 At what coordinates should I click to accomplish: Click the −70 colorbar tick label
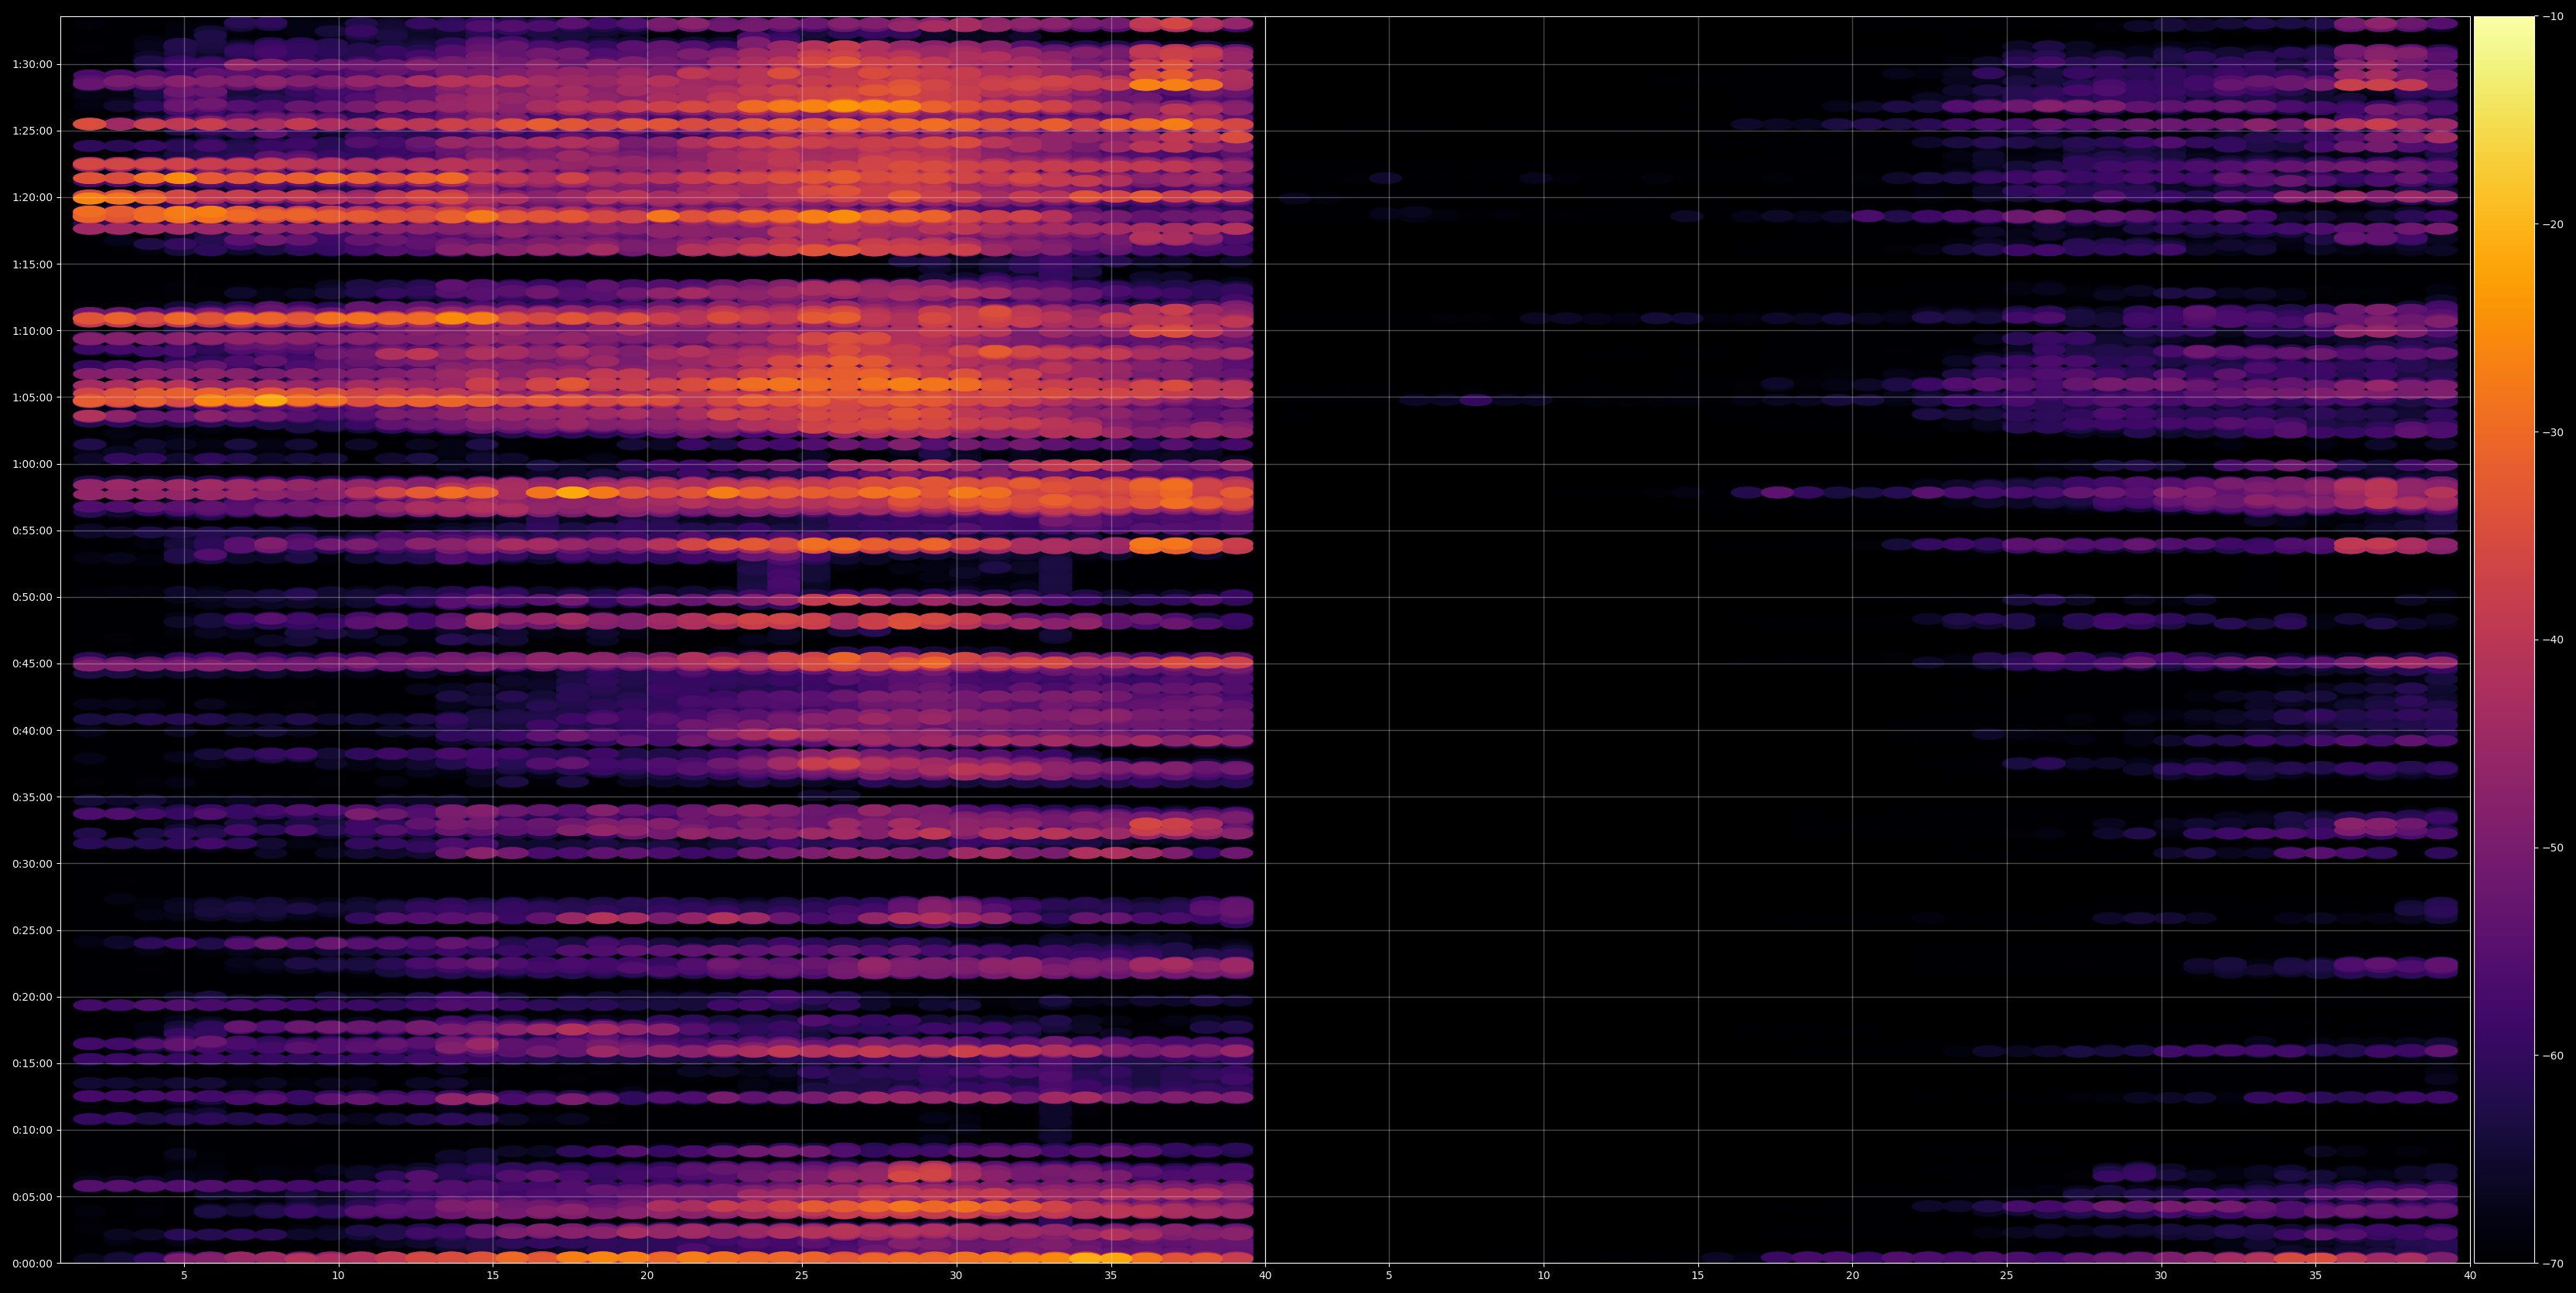point(2553,1264)
